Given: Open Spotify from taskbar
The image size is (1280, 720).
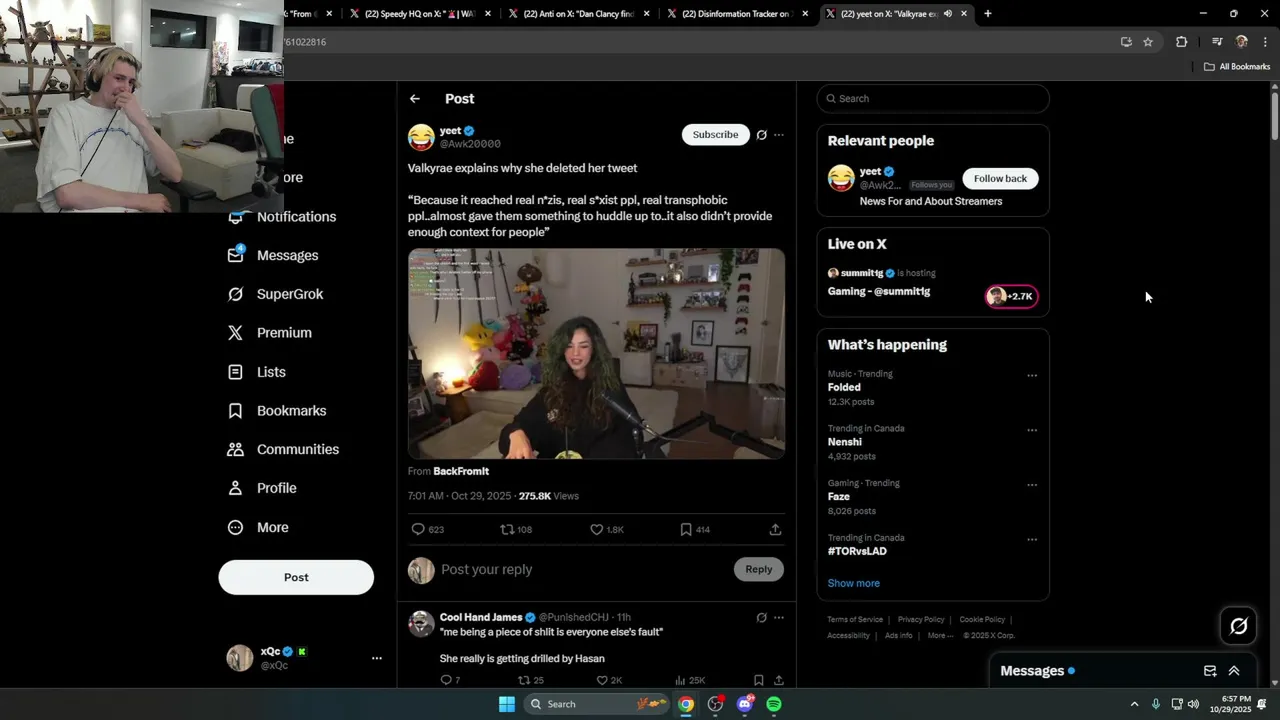Looking at the screenshot, I should (x=774, y=704).
